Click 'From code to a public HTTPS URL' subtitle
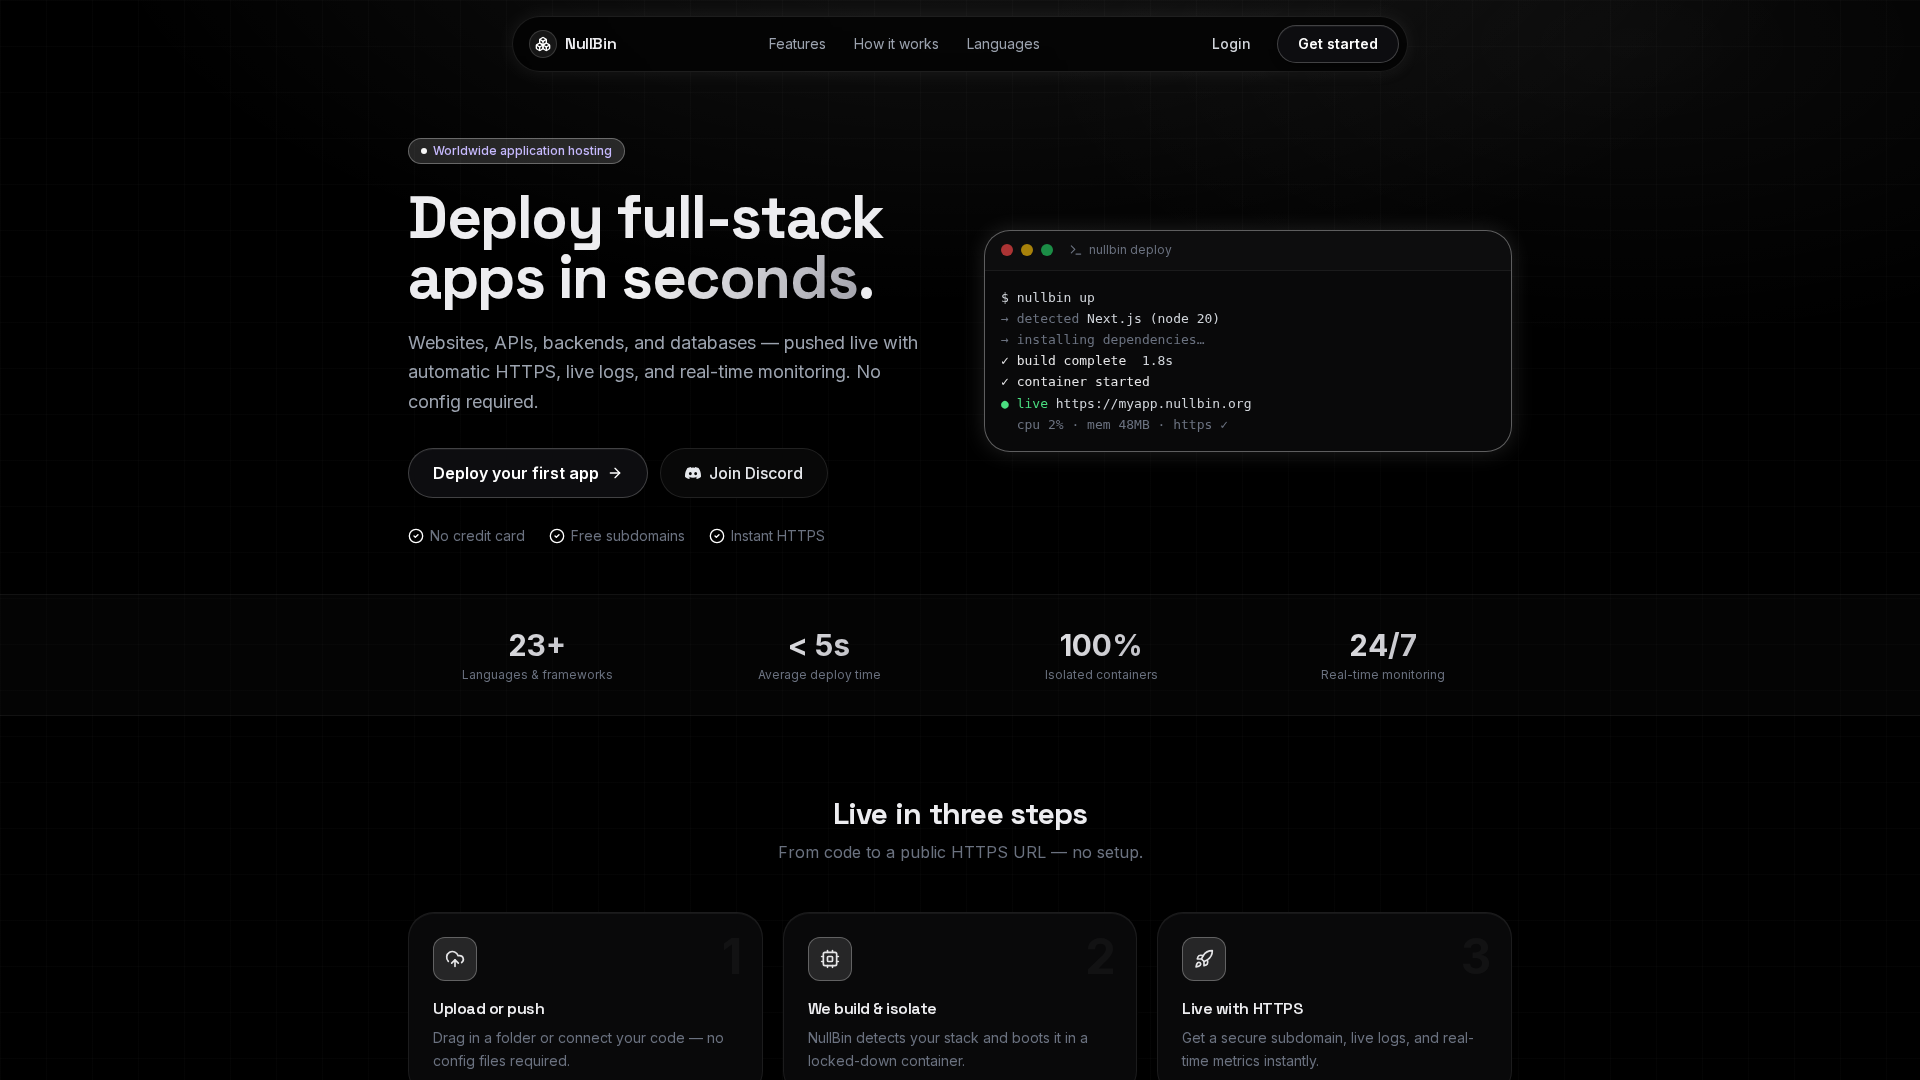The height and width of the screenshot is (1080, 1920). click(x=960, y=853)
